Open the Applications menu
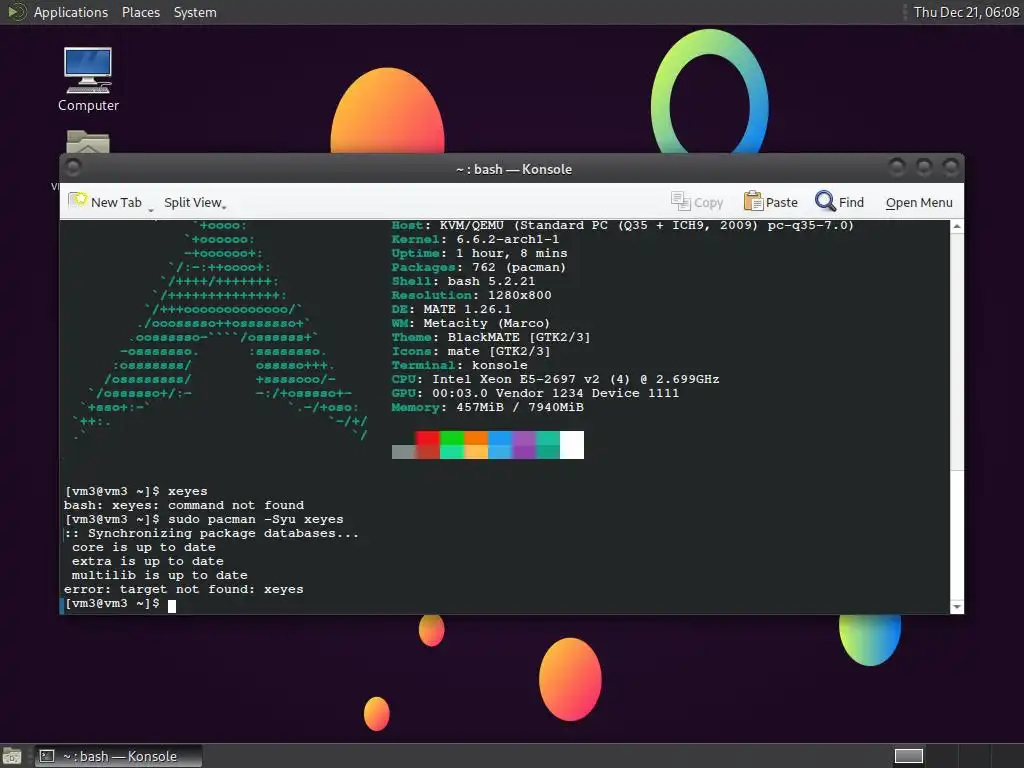 (x=71, y=12)
